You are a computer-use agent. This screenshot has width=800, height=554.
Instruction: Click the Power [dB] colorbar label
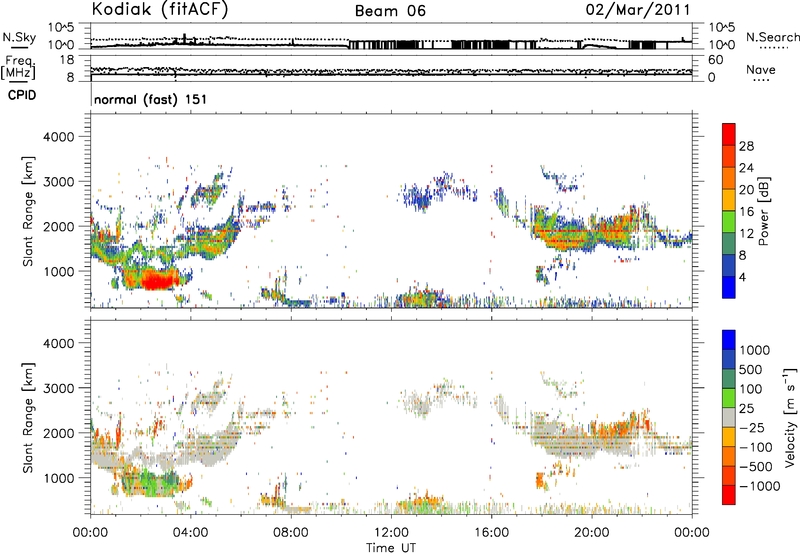click(x=763, y=211)
